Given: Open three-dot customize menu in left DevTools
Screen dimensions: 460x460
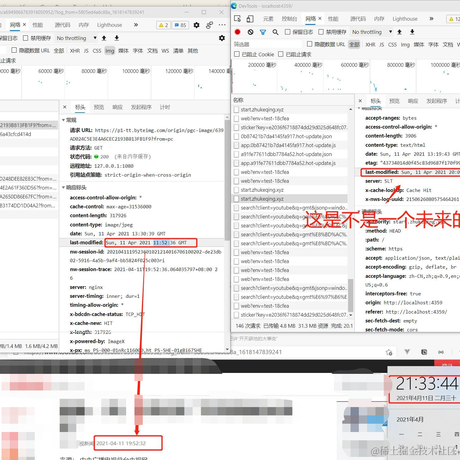Looking at the screenshot, I should [x=222, y=25].
